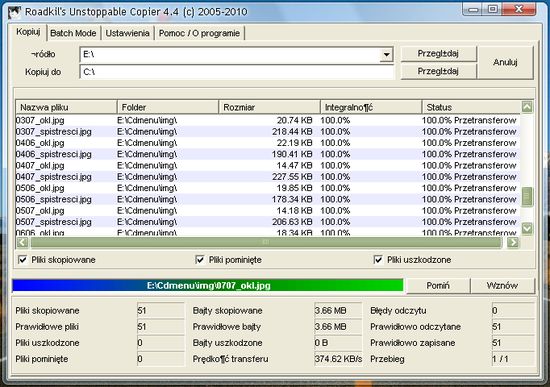
Task: Sort by the Nazwa pliku column header
Action: coord(66,107)
